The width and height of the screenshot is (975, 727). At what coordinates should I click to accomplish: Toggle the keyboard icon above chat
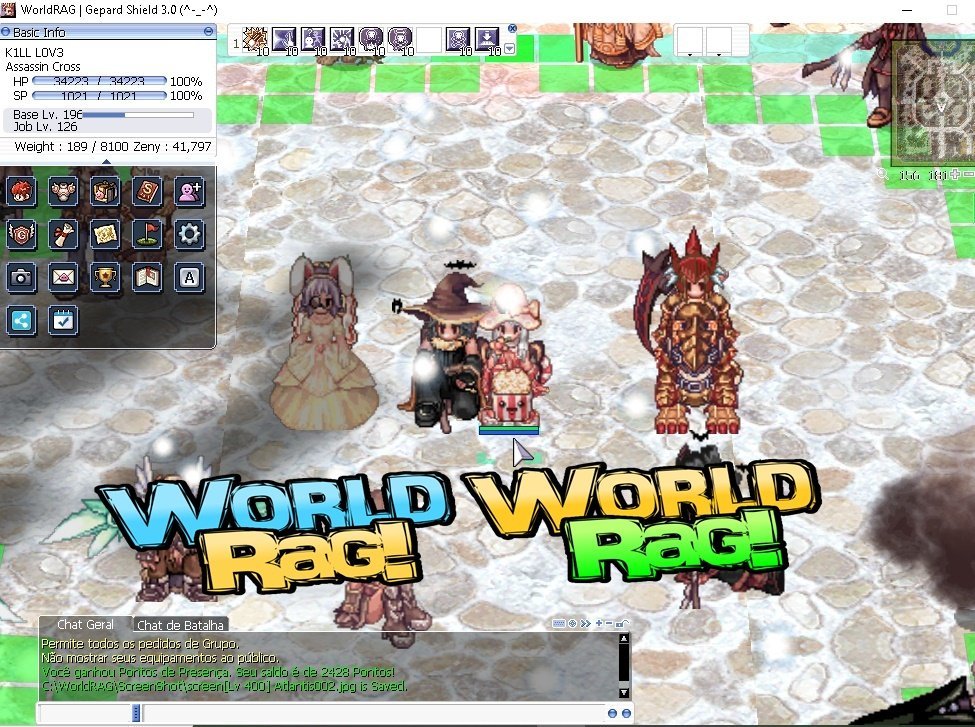558,623
